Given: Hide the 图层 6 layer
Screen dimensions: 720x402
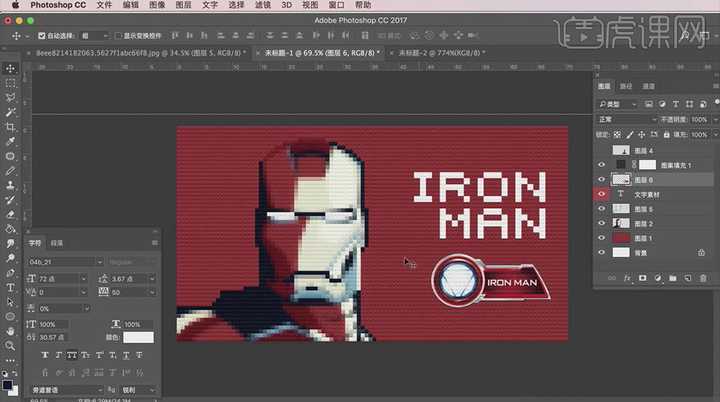Looking at the screenshot, I should tap(602, 179).
